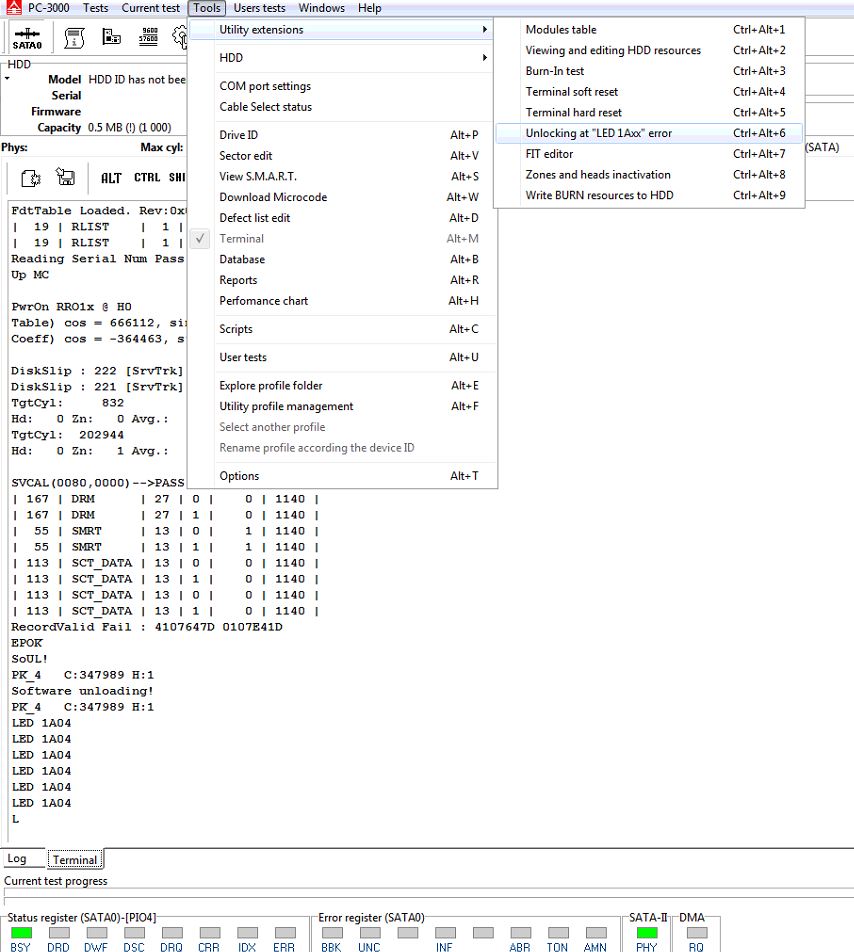The width and height of the screenshot is (854, 952).
Task: Open Modules table from submenu
Action: click(561, 30)
